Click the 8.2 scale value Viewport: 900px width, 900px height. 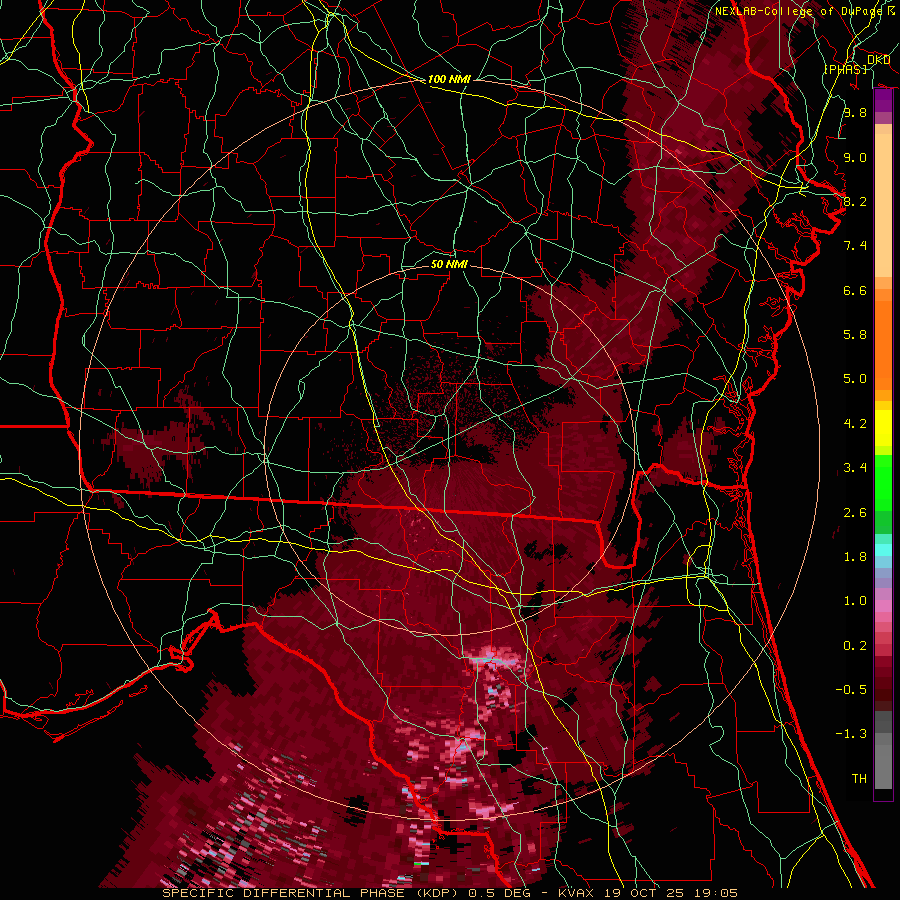click(x=855, y=201)
